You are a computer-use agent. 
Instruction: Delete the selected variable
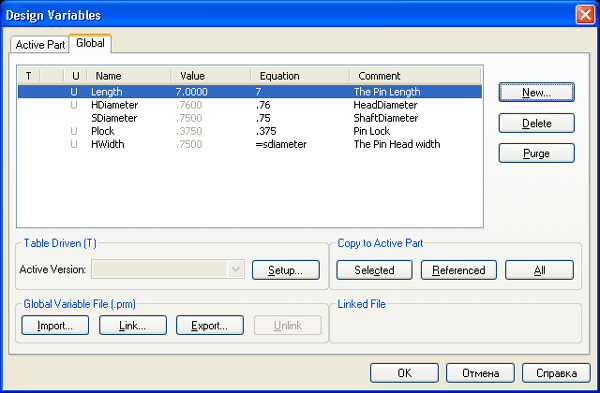536,123
